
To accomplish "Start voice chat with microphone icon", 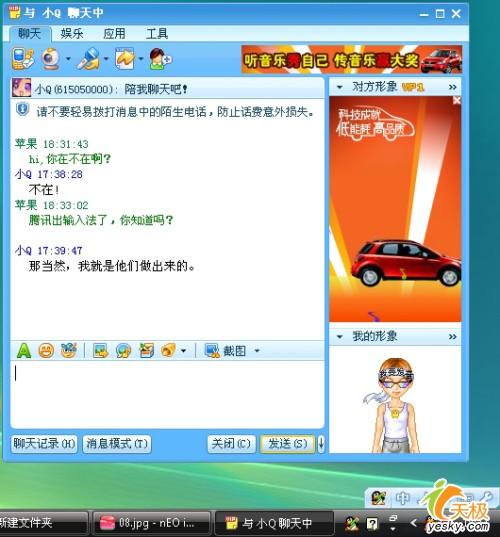I will tap(89, 59).
